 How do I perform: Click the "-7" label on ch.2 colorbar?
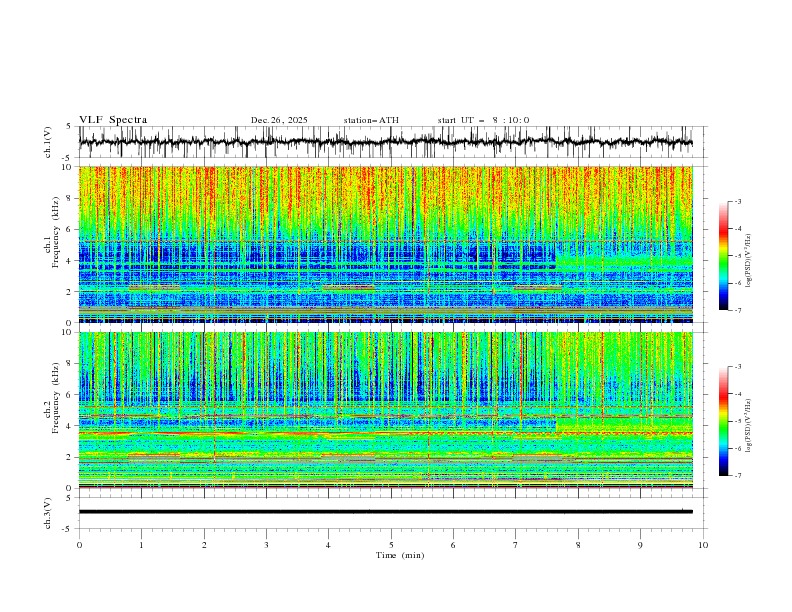tap(737, 475)
